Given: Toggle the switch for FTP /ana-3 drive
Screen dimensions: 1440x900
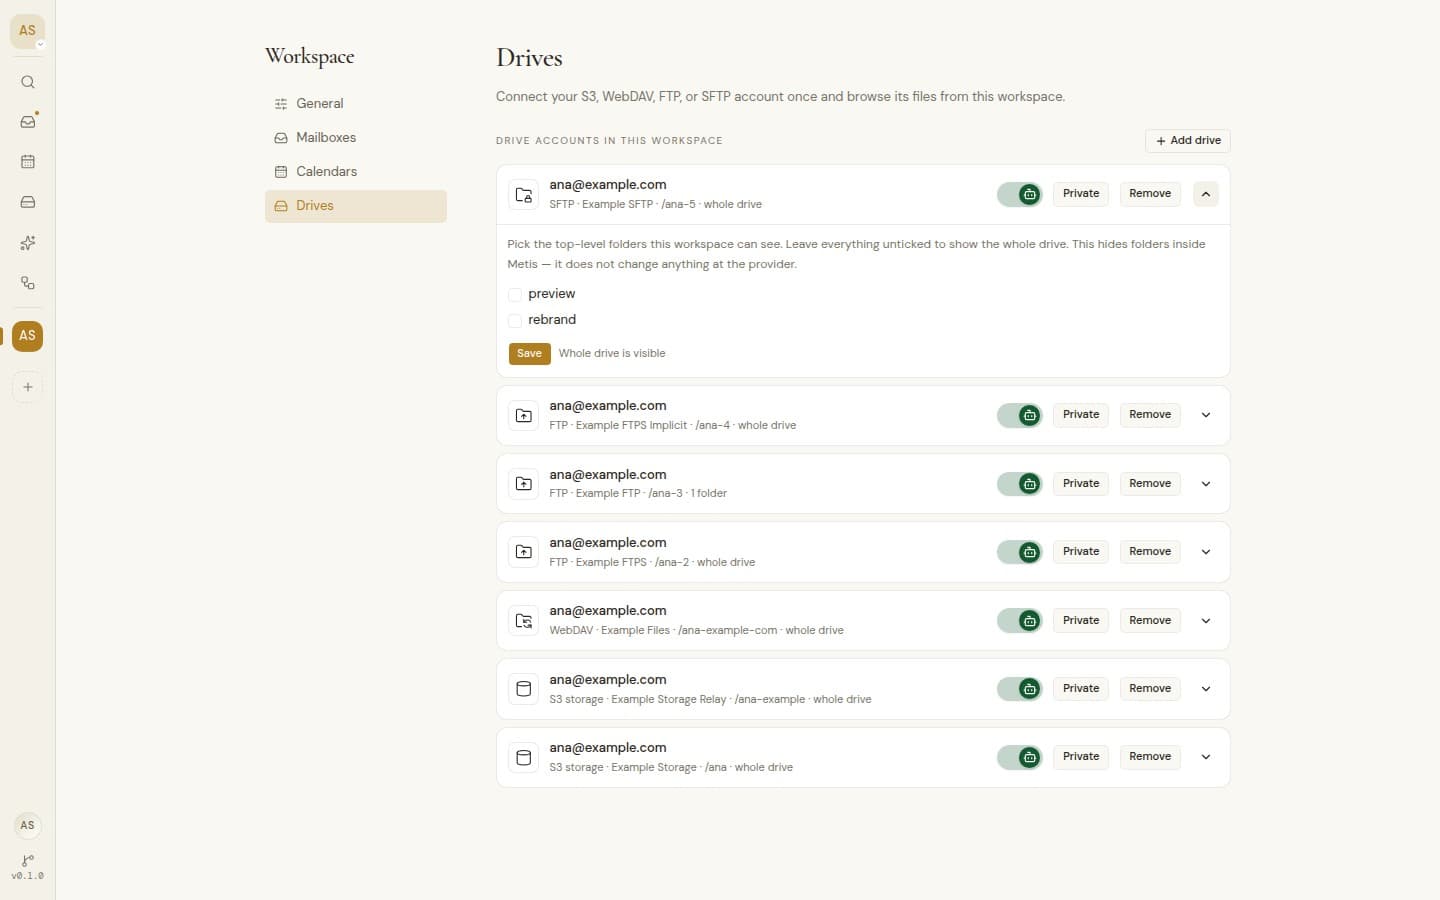Looking at the screenshot, I should tap(1019, 484).
